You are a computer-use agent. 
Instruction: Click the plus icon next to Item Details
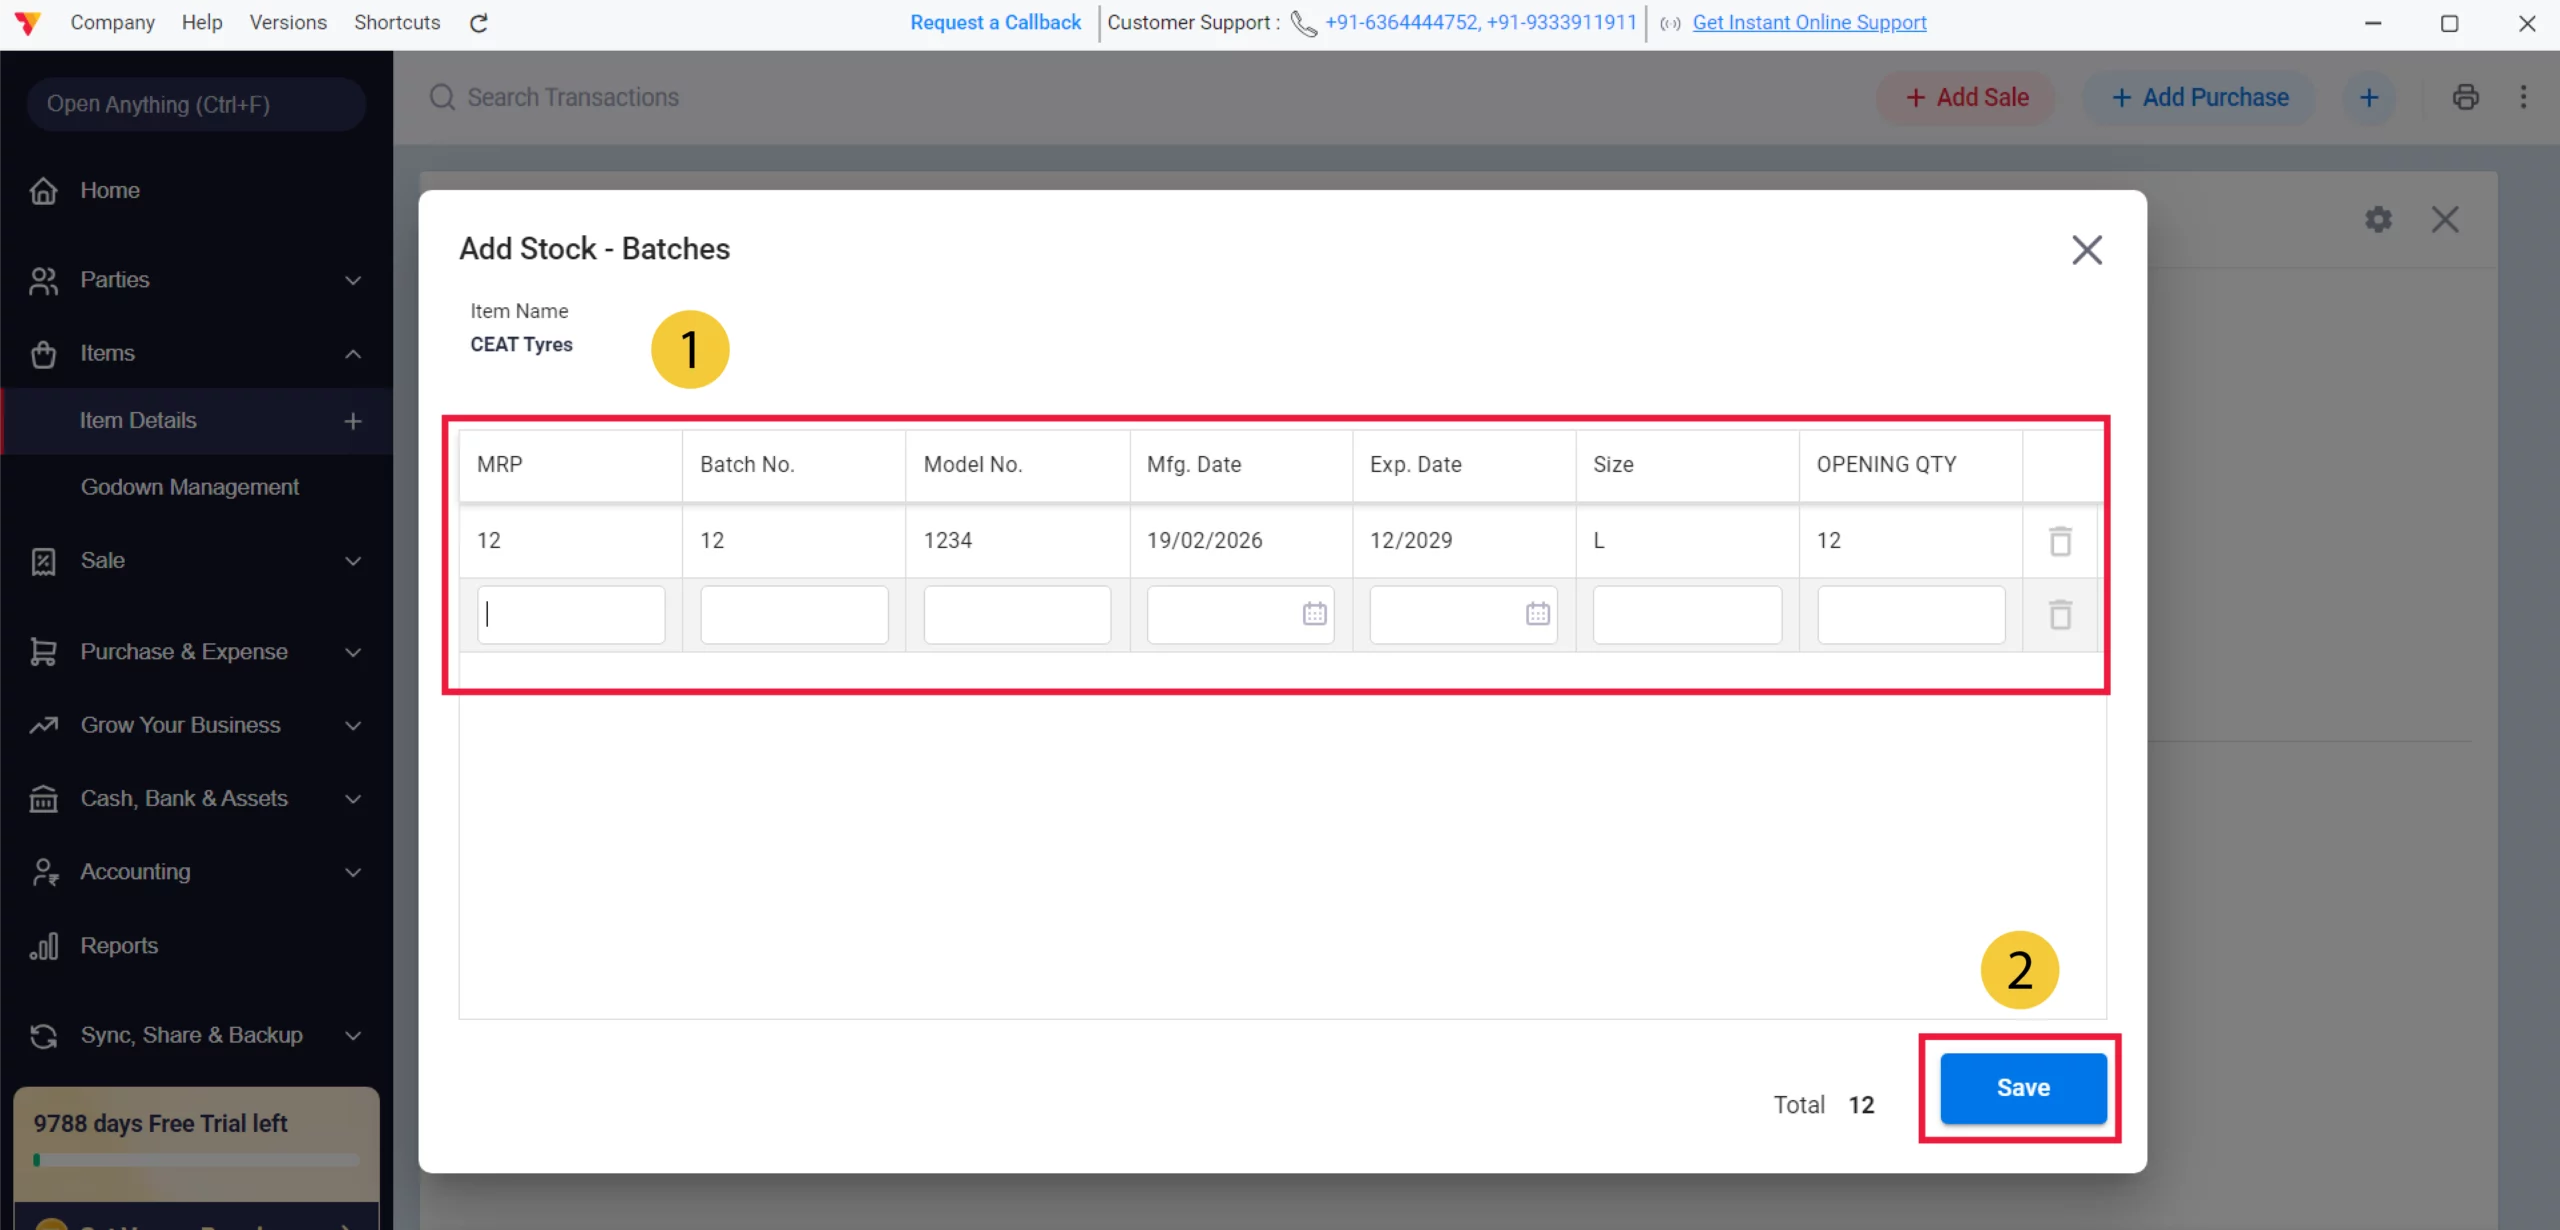click(352, 420)
